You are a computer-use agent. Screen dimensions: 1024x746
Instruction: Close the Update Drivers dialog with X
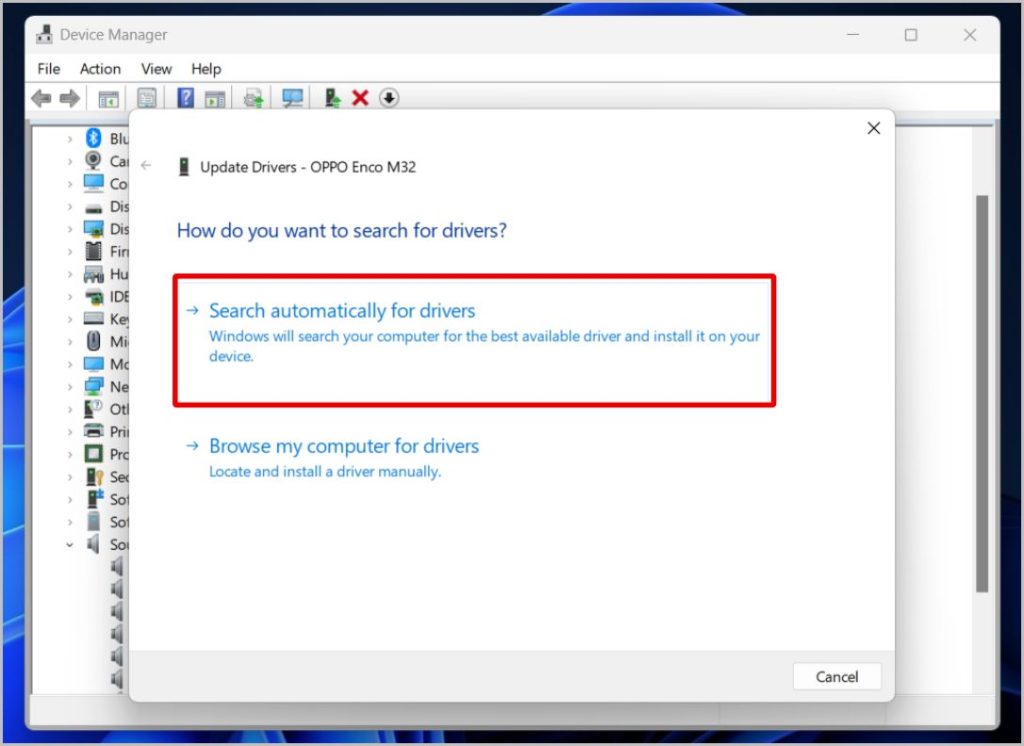(x=874, y=128)
